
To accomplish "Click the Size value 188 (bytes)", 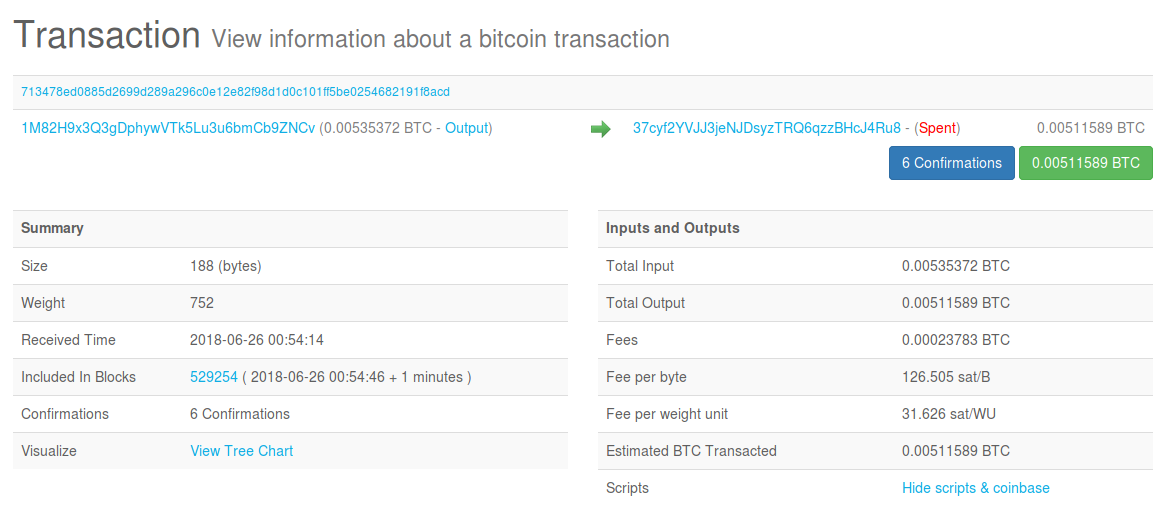I will point(226,266).
